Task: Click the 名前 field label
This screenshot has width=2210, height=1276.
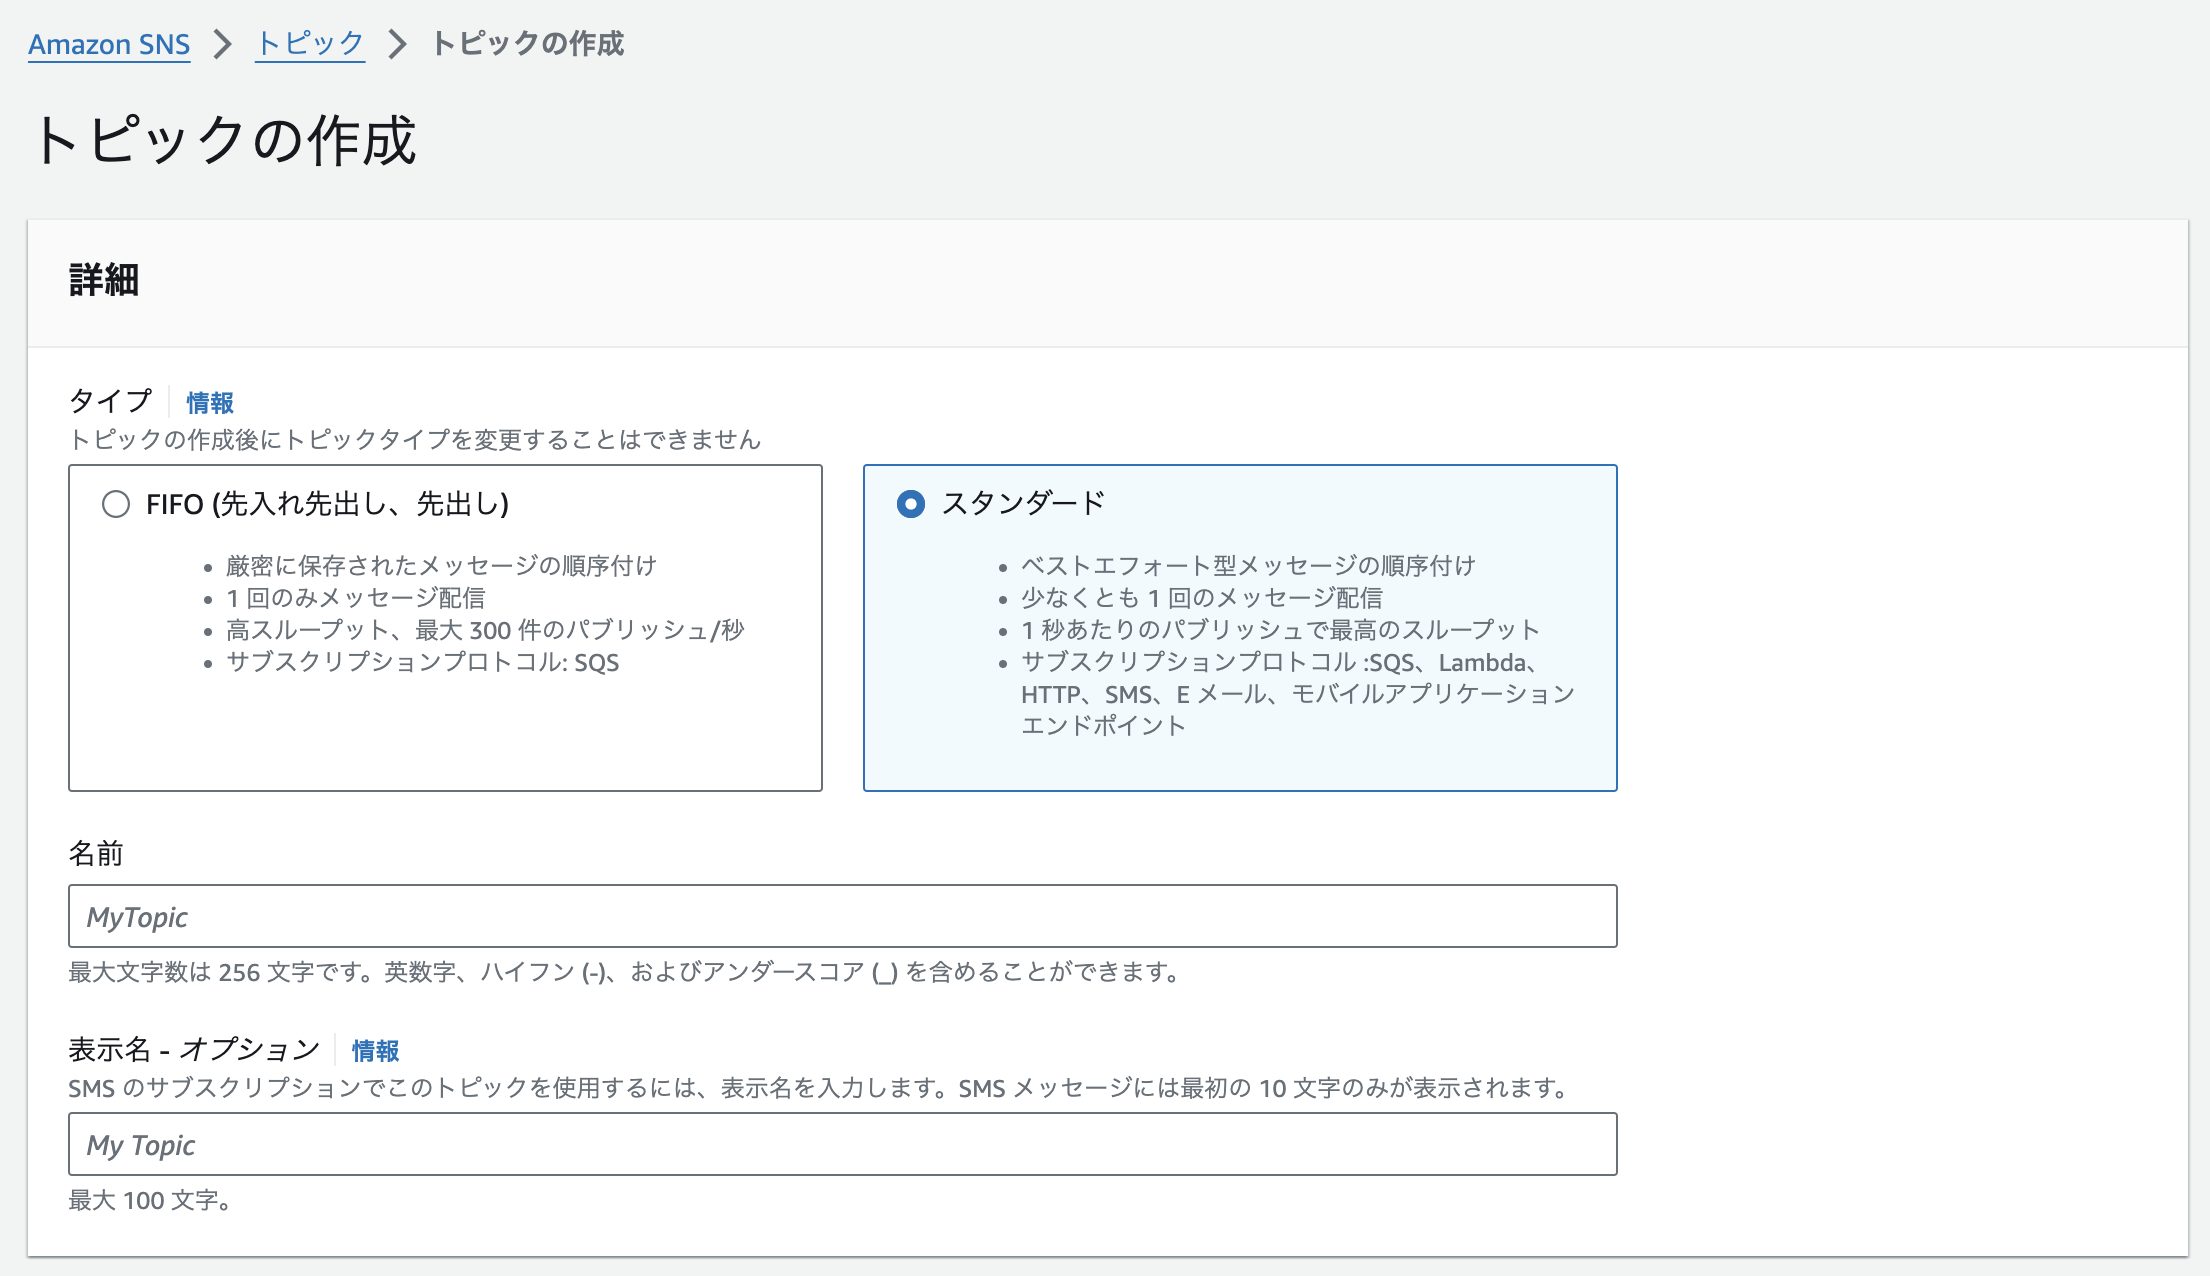Action: 96,854
